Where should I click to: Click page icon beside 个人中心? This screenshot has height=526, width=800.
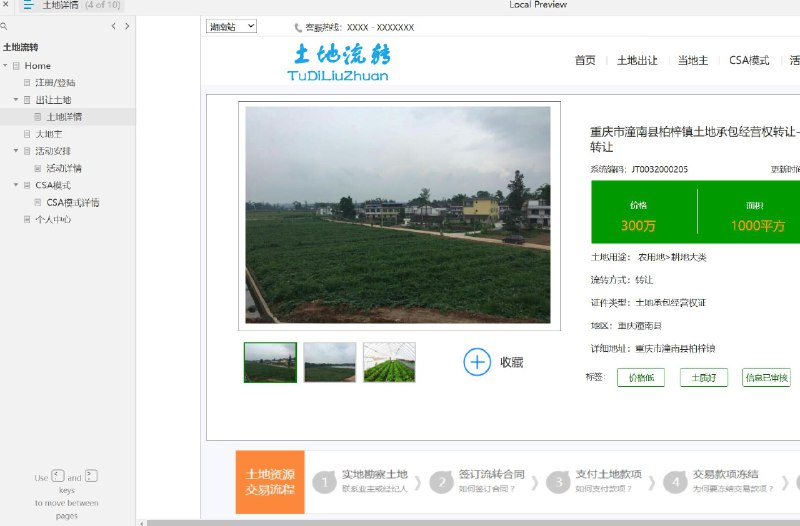tap(27, 219)
